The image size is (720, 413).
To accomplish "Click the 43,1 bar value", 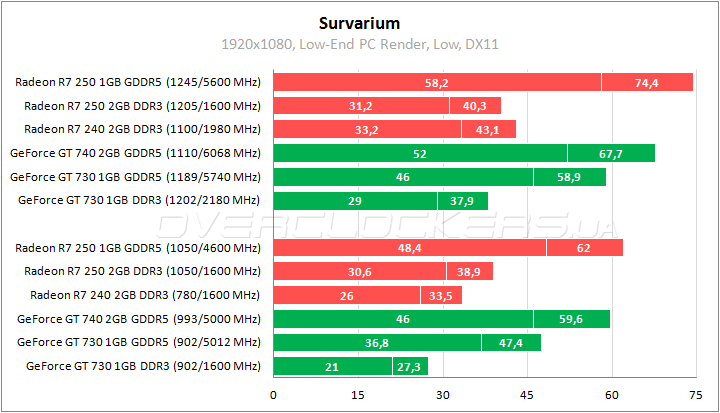I will click(x=487, y=130).
